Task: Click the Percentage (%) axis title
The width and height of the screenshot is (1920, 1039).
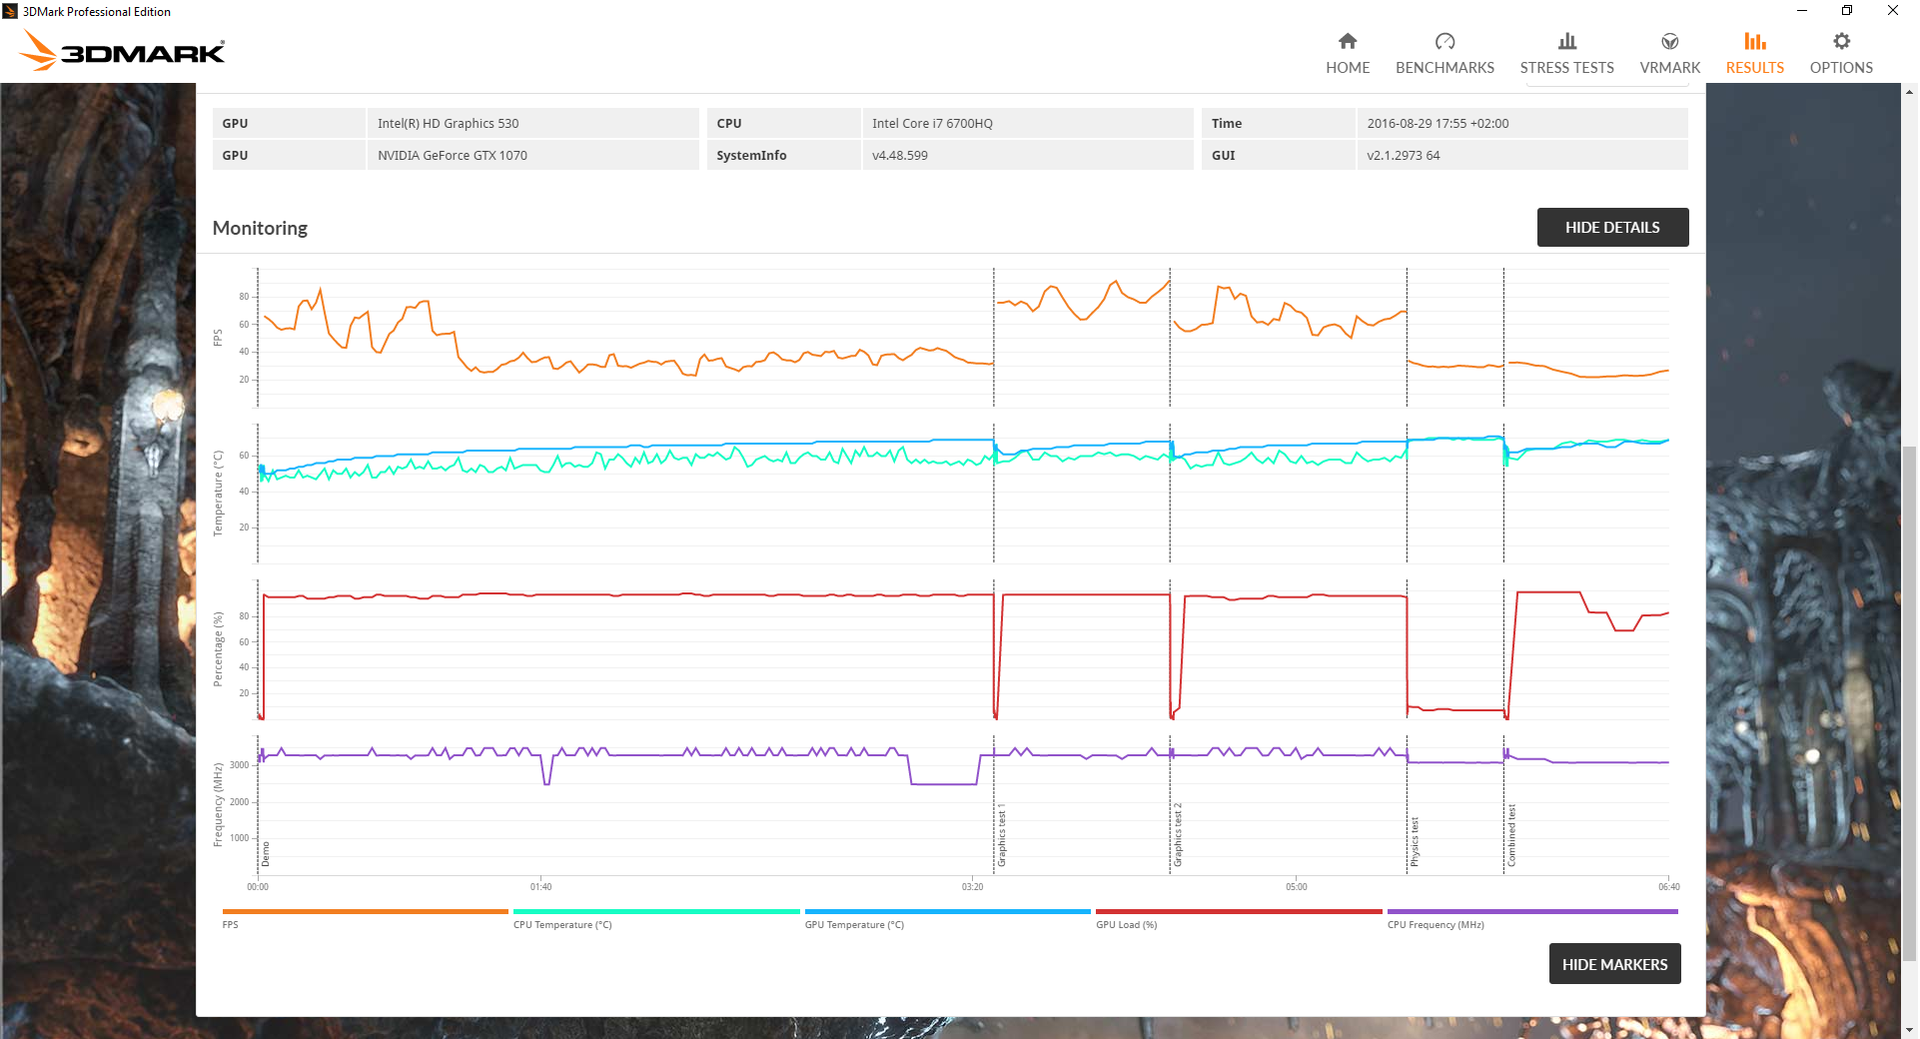Action: pos(218,649)
